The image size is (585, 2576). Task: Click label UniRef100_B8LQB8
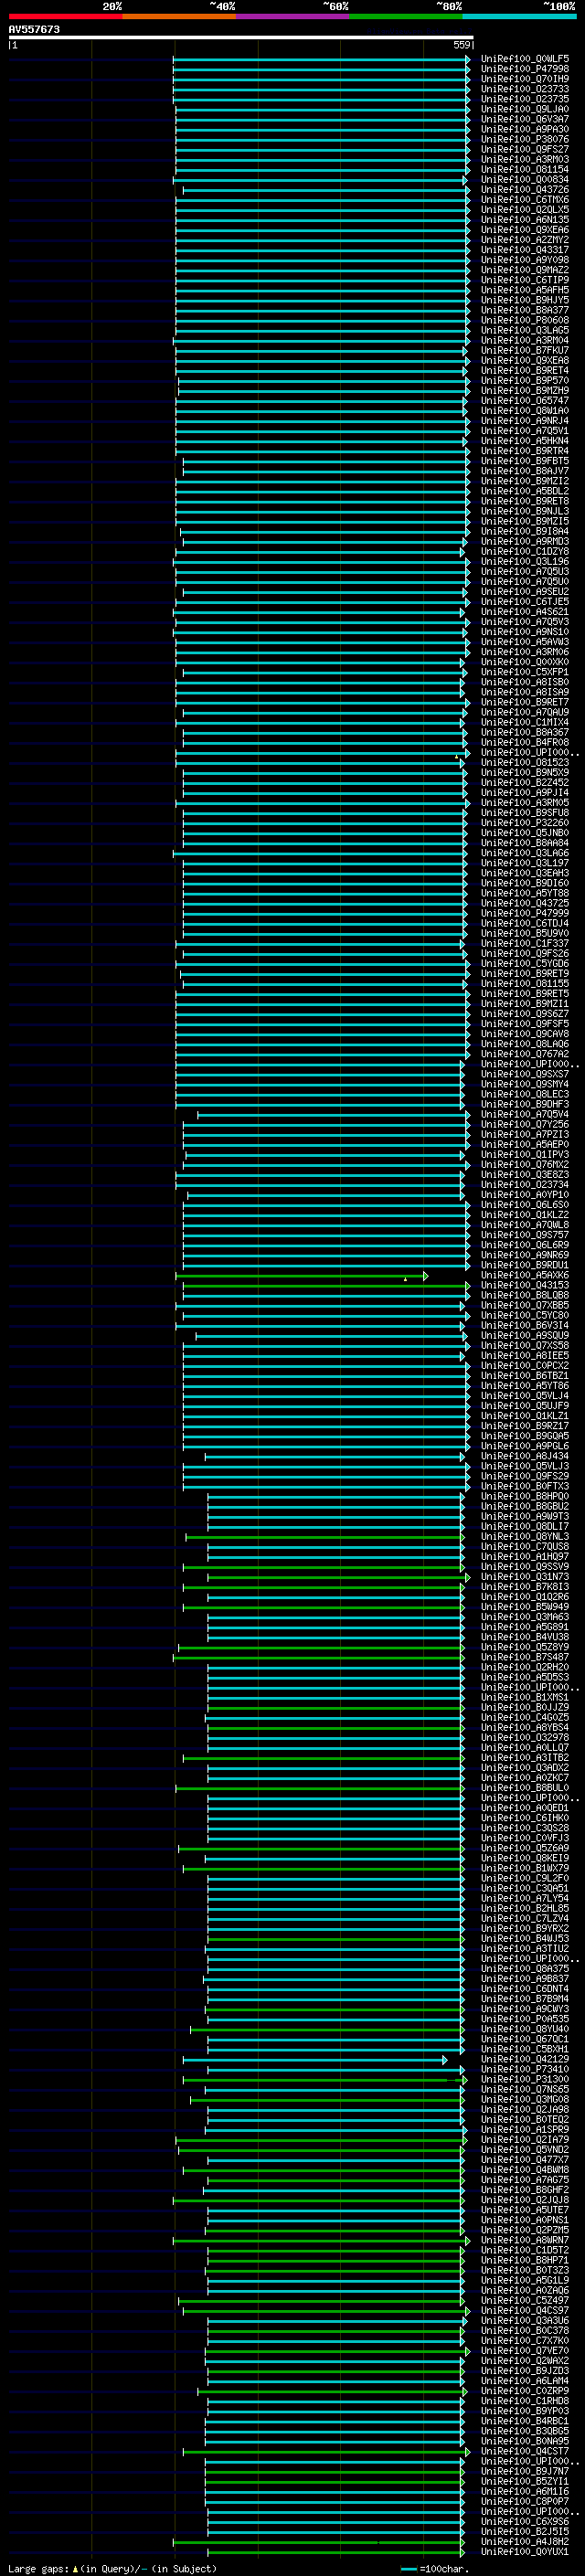pyautogui.click(x=525, y=1295)
